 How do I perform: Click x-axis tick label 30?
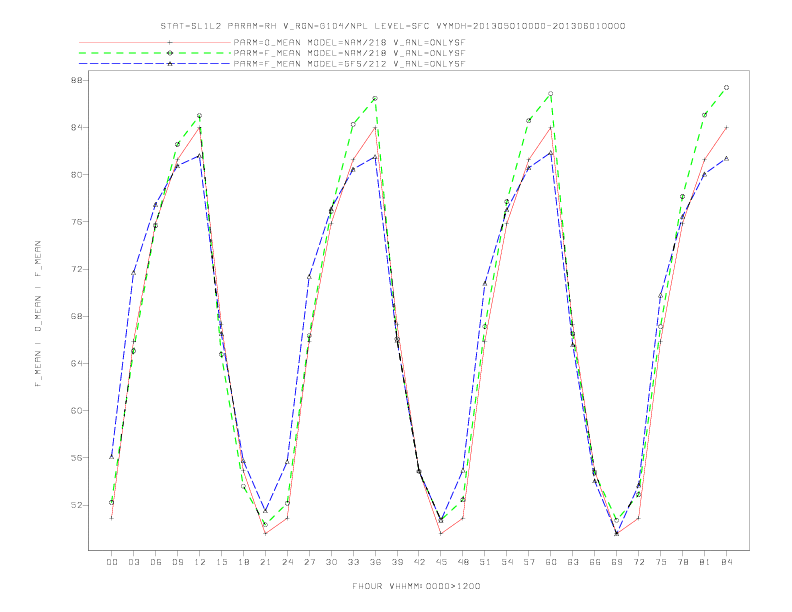[331, 562]
